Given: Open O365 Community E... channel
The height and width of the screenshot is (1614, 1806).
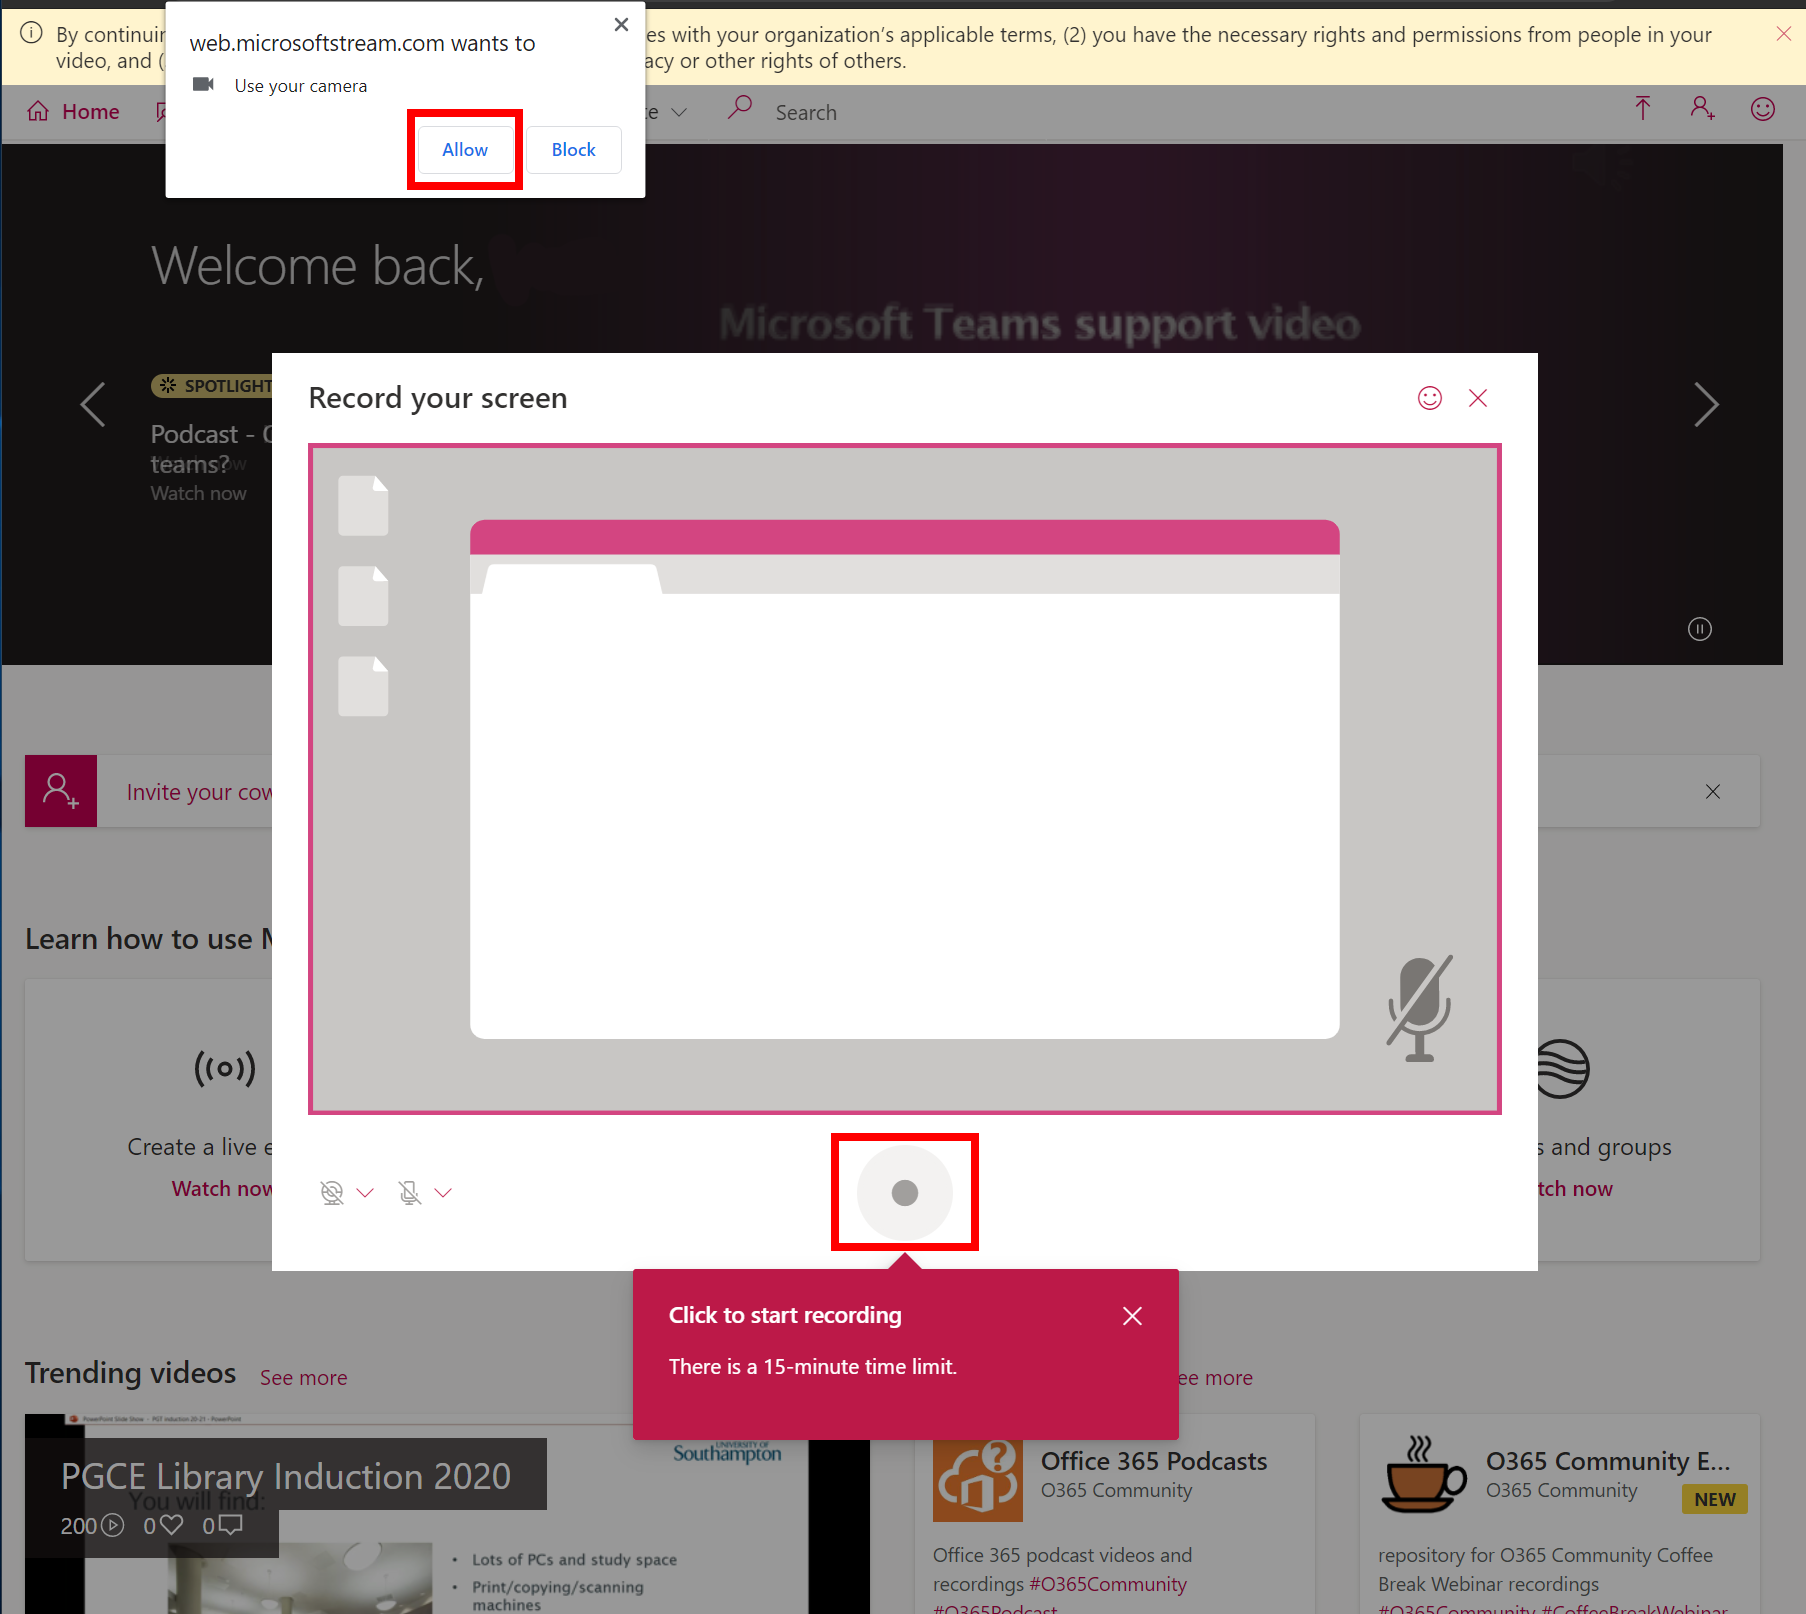Looking at the screenshot, I should pos(1608,1461).
